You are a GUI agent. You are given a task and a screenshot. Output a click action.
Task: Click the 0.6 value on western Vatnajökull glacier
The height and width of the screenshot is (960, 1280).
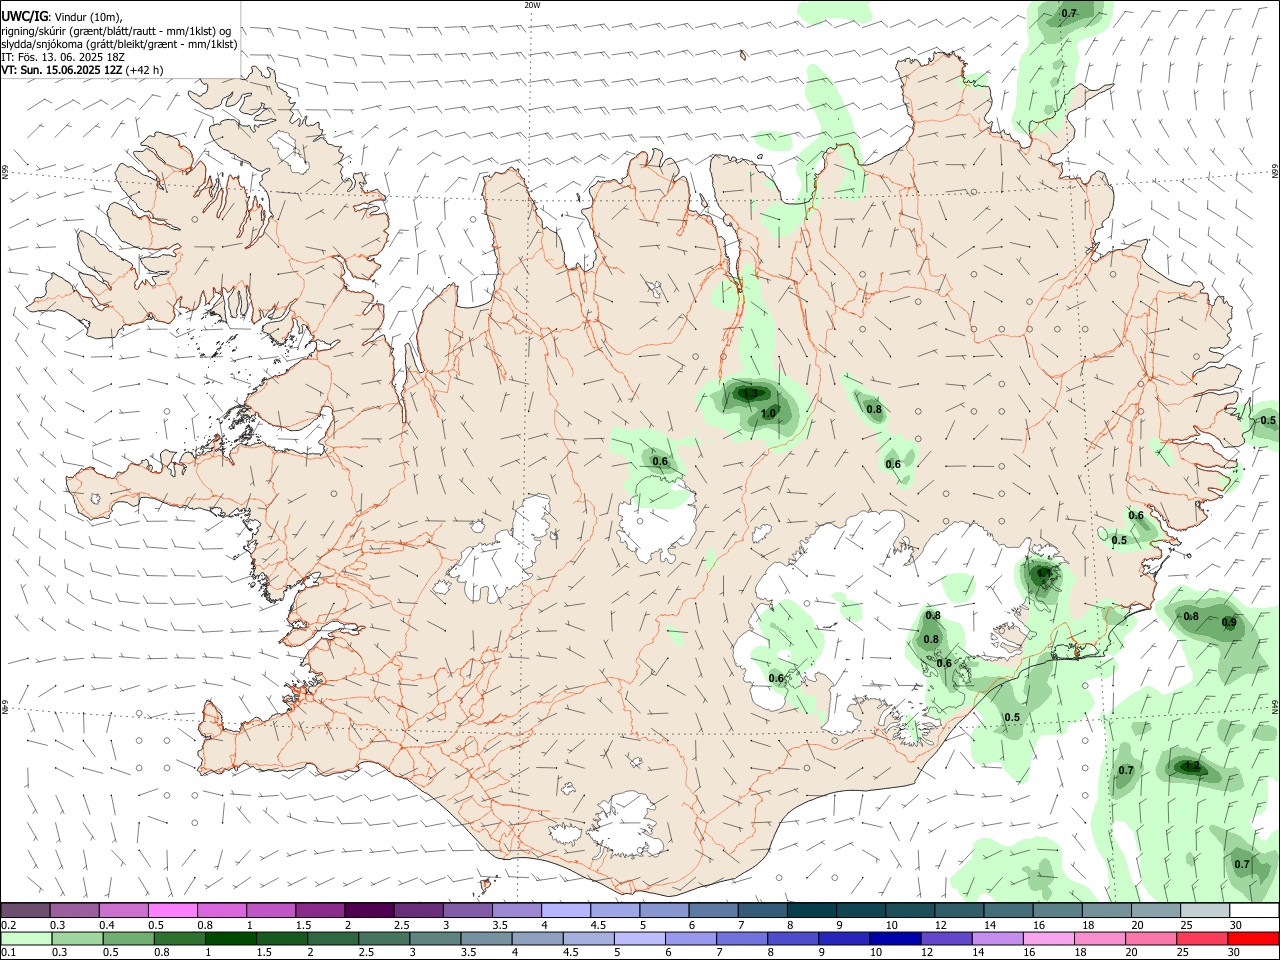click(776, 678)
